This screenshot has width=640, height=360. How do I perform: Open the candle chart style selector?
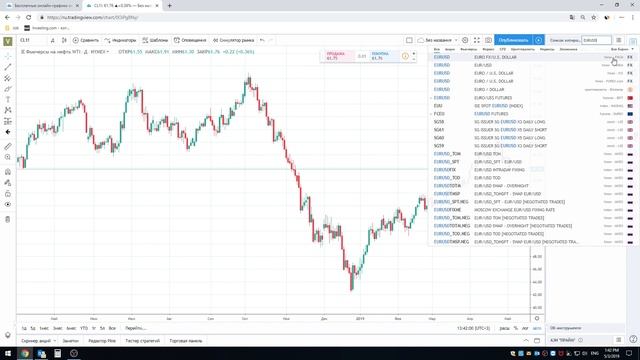64,40
